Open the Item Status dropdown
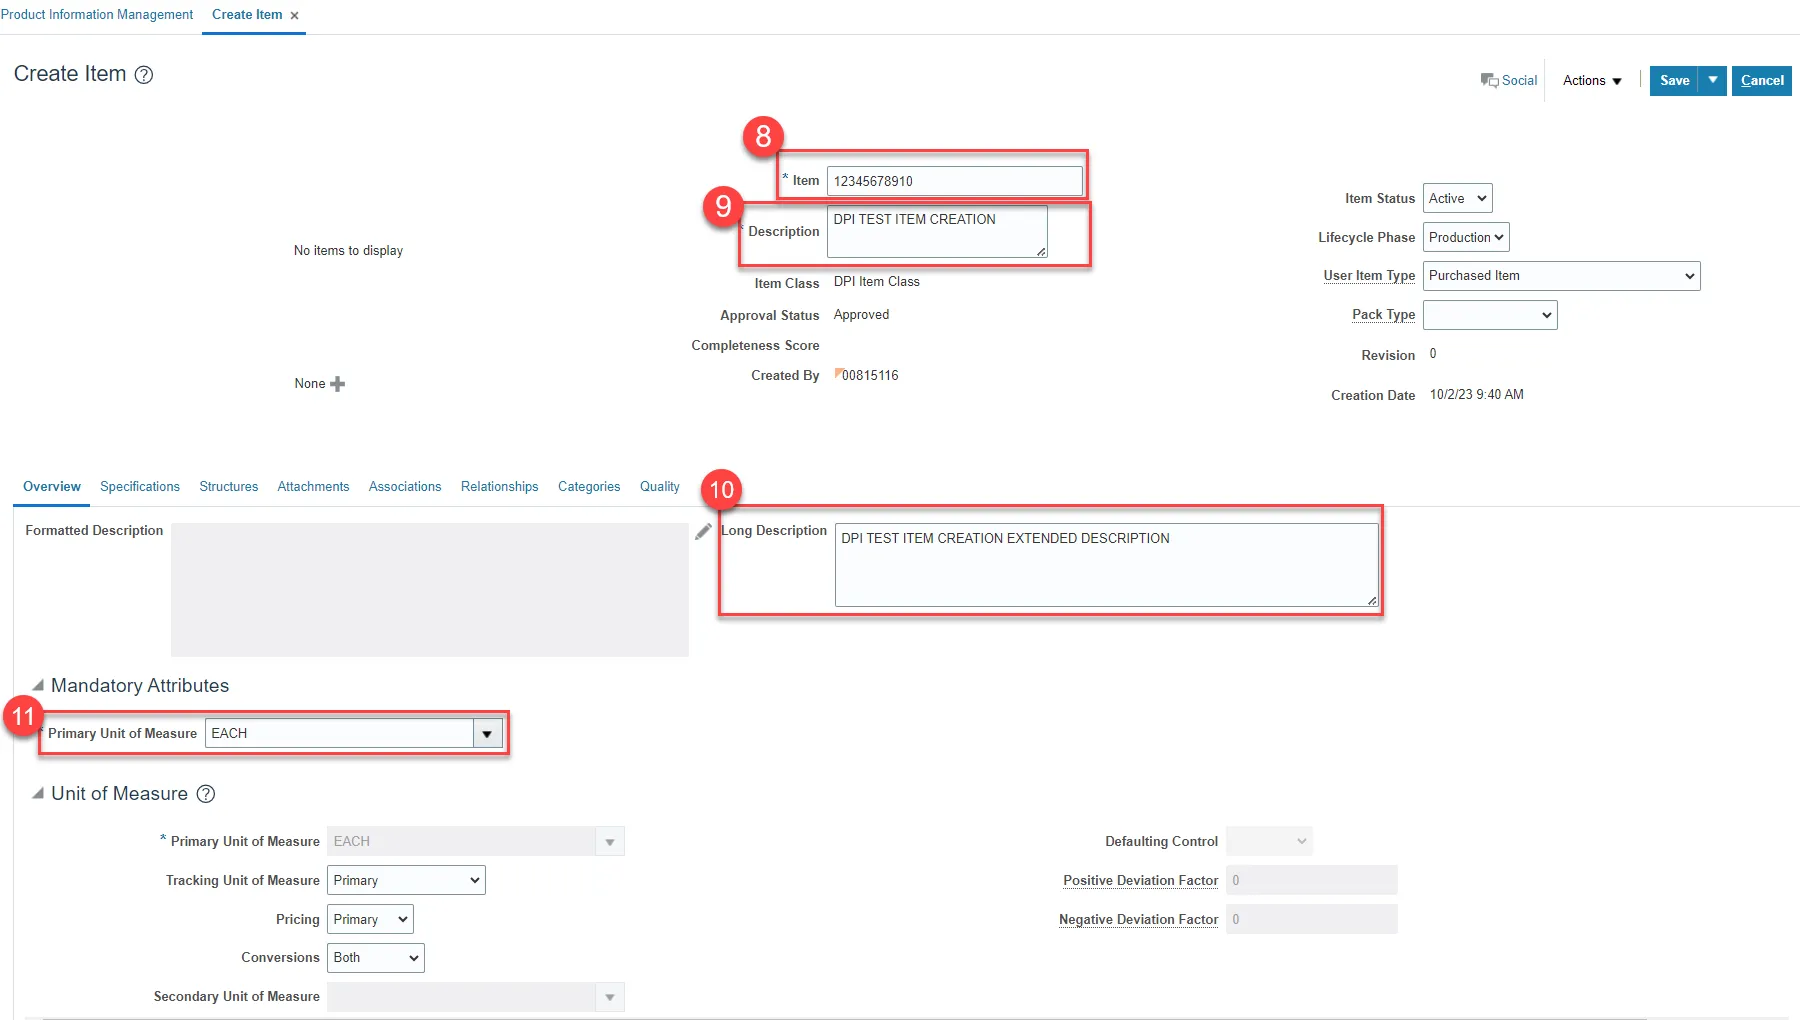 pos(1457,199)
